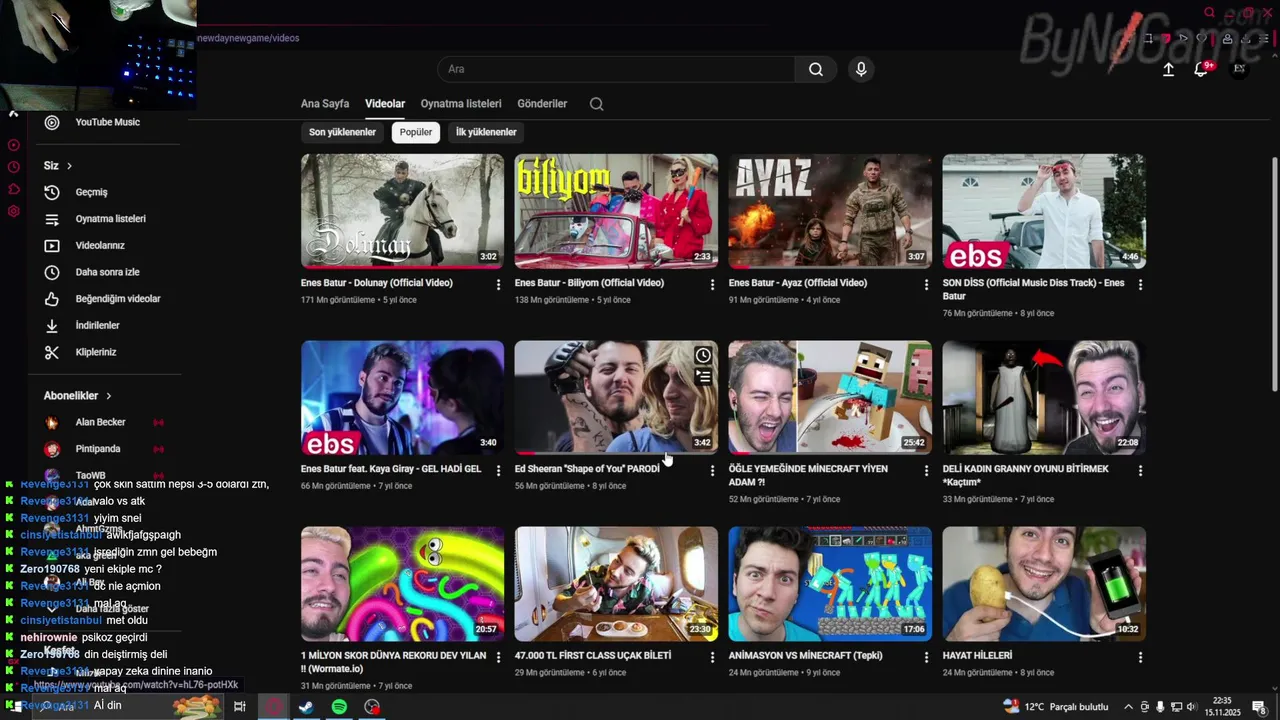The height and width of the screenshot is (720, 1280).
Task: Open options menu for Ayaz video
Action: coord(926,285)
